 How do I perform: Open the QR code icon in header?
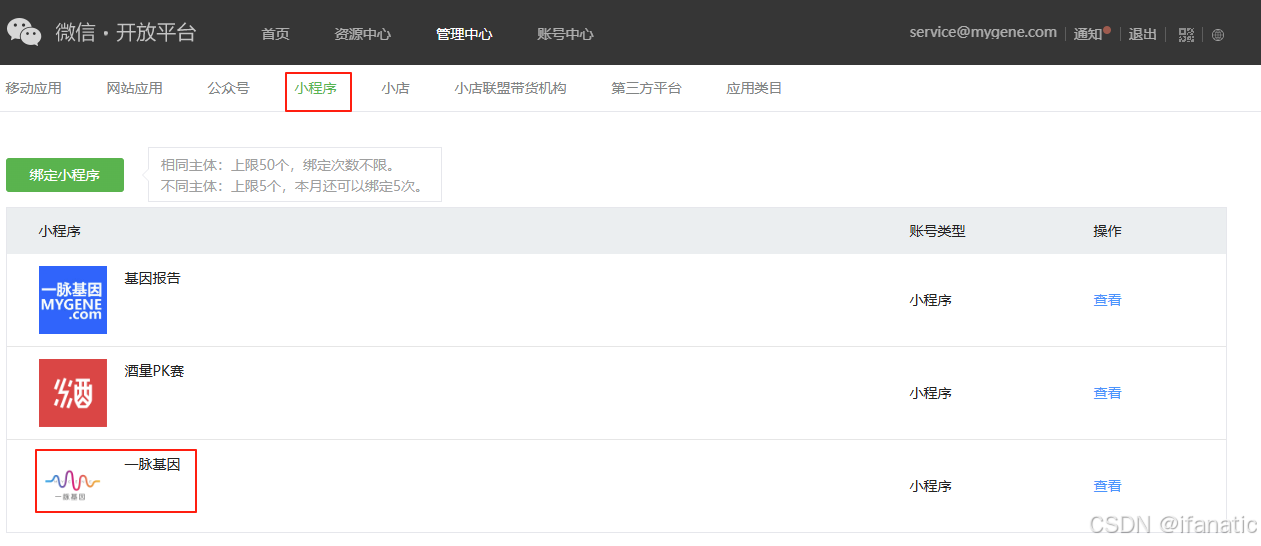[1187, 35]
